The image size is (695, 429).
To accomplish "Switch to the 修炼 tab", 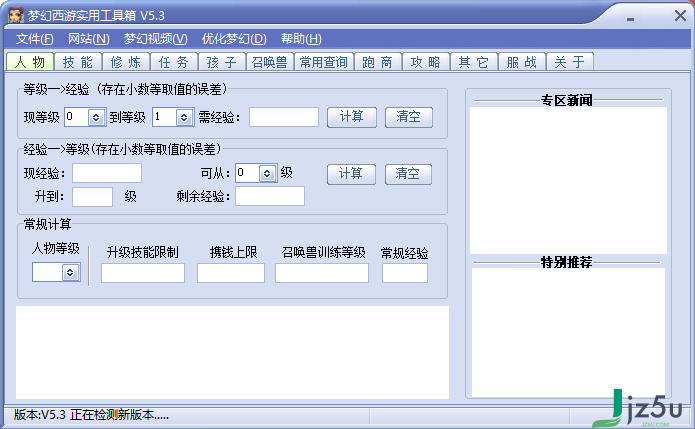I will (126, 62).
